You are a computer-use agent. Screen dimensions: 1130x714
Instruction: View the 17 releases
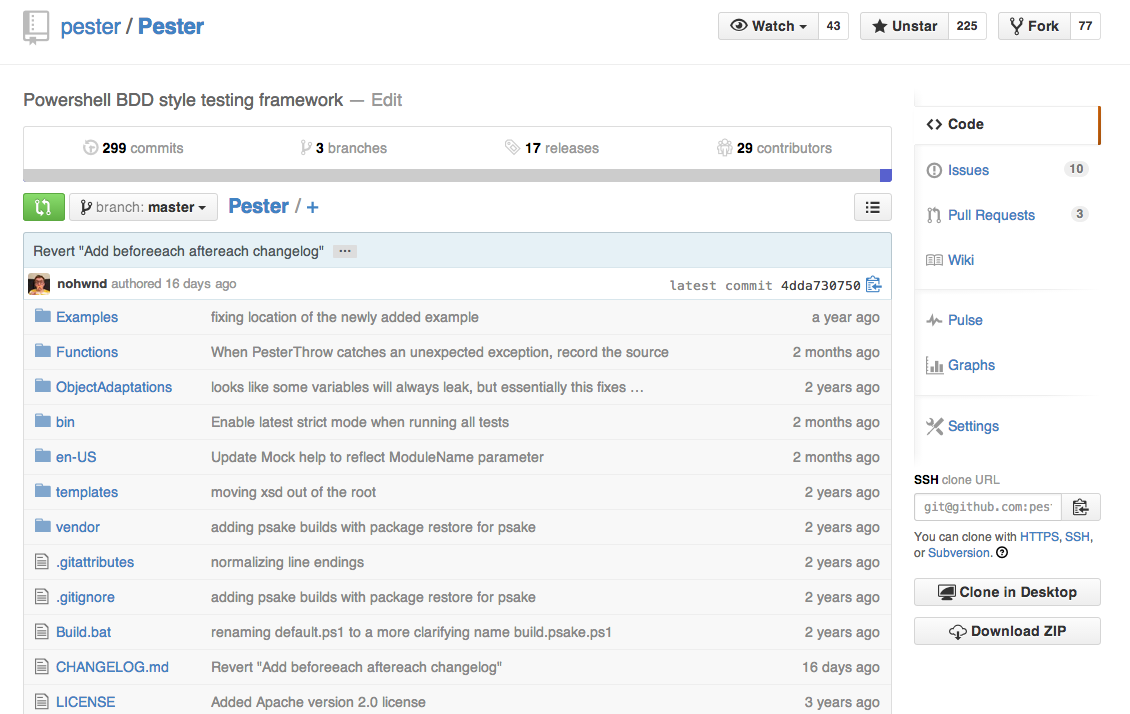[552, 148]
